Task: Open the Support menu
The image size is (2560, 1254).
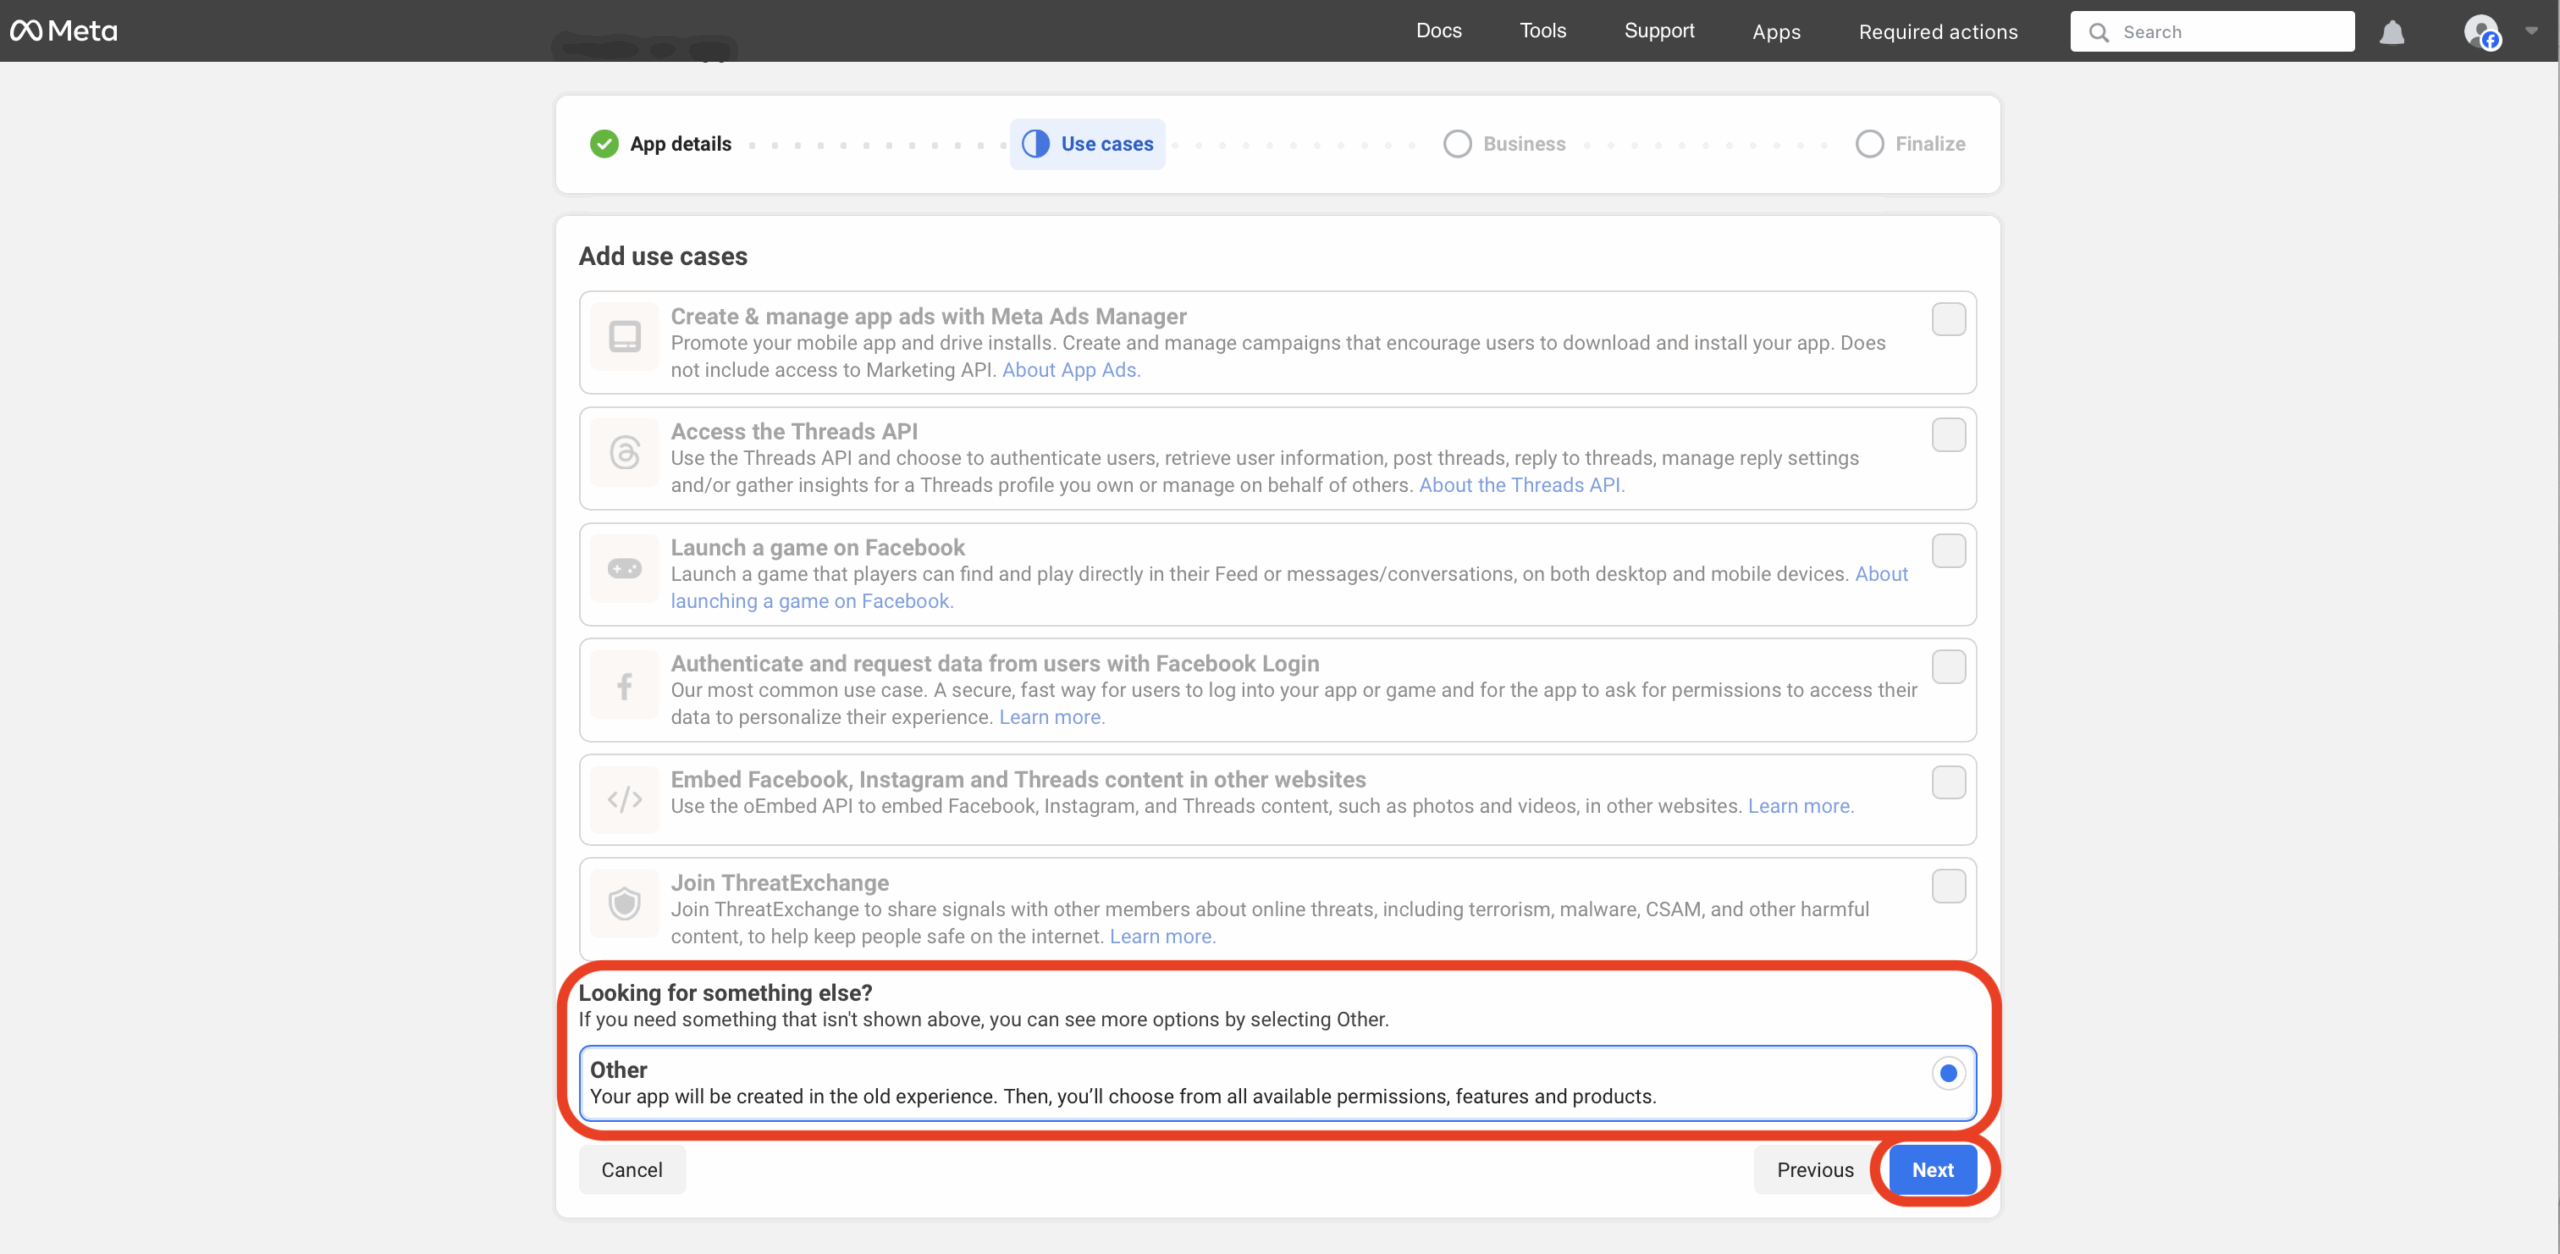Action: (1659, 31)
